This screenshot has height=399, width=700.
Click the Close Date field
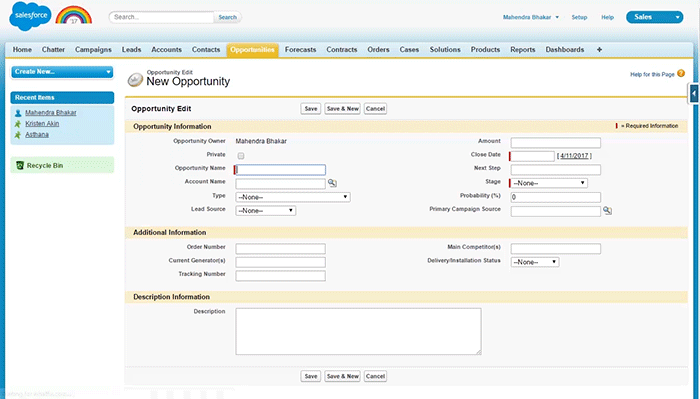pyautogui.click(x=533, y=156)
